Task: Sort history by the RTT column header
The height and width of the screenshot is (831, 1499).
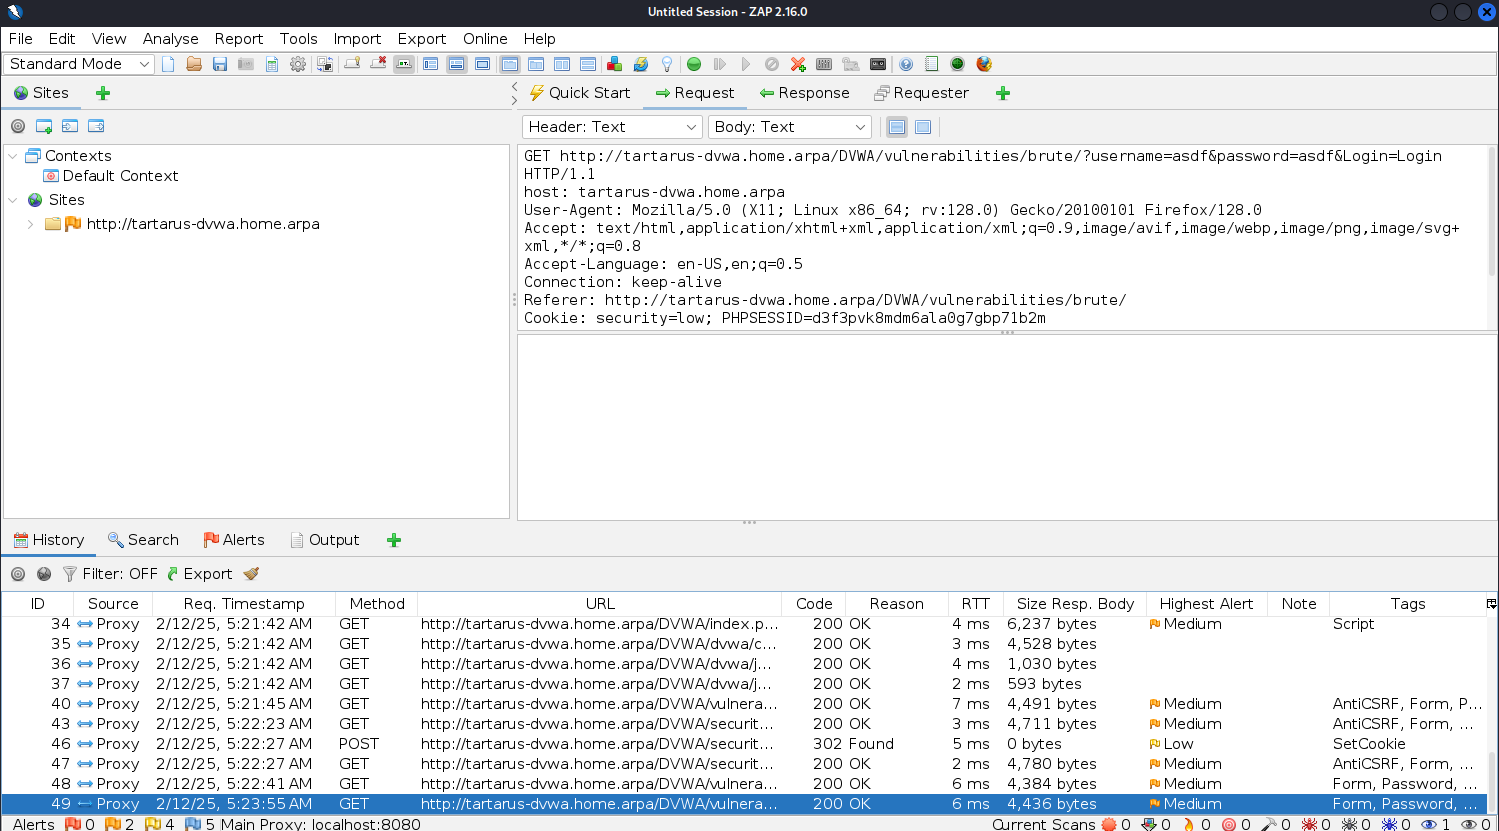Action: click(975, 604)
